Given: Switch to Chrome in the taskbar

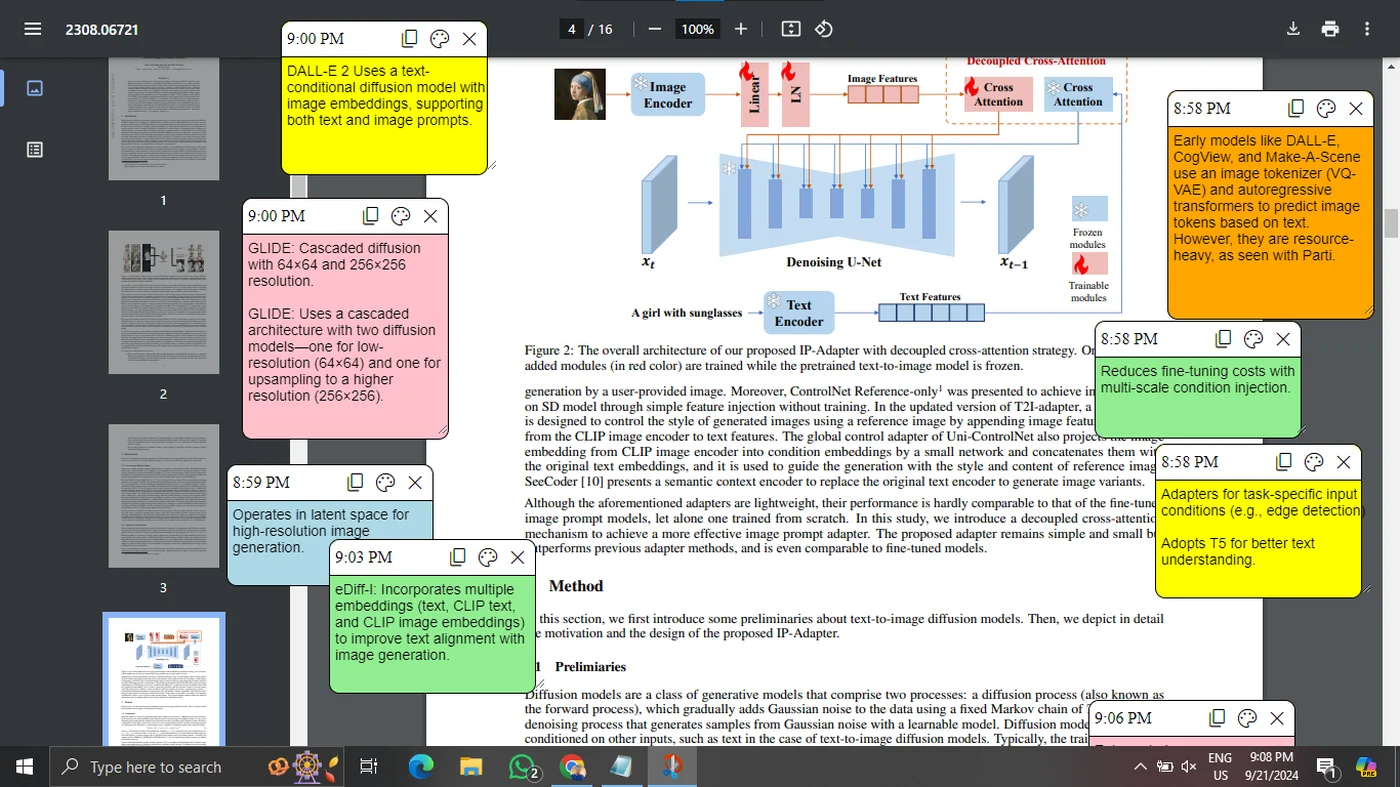Looking at the screenshot, I should (x=572, y=767).
